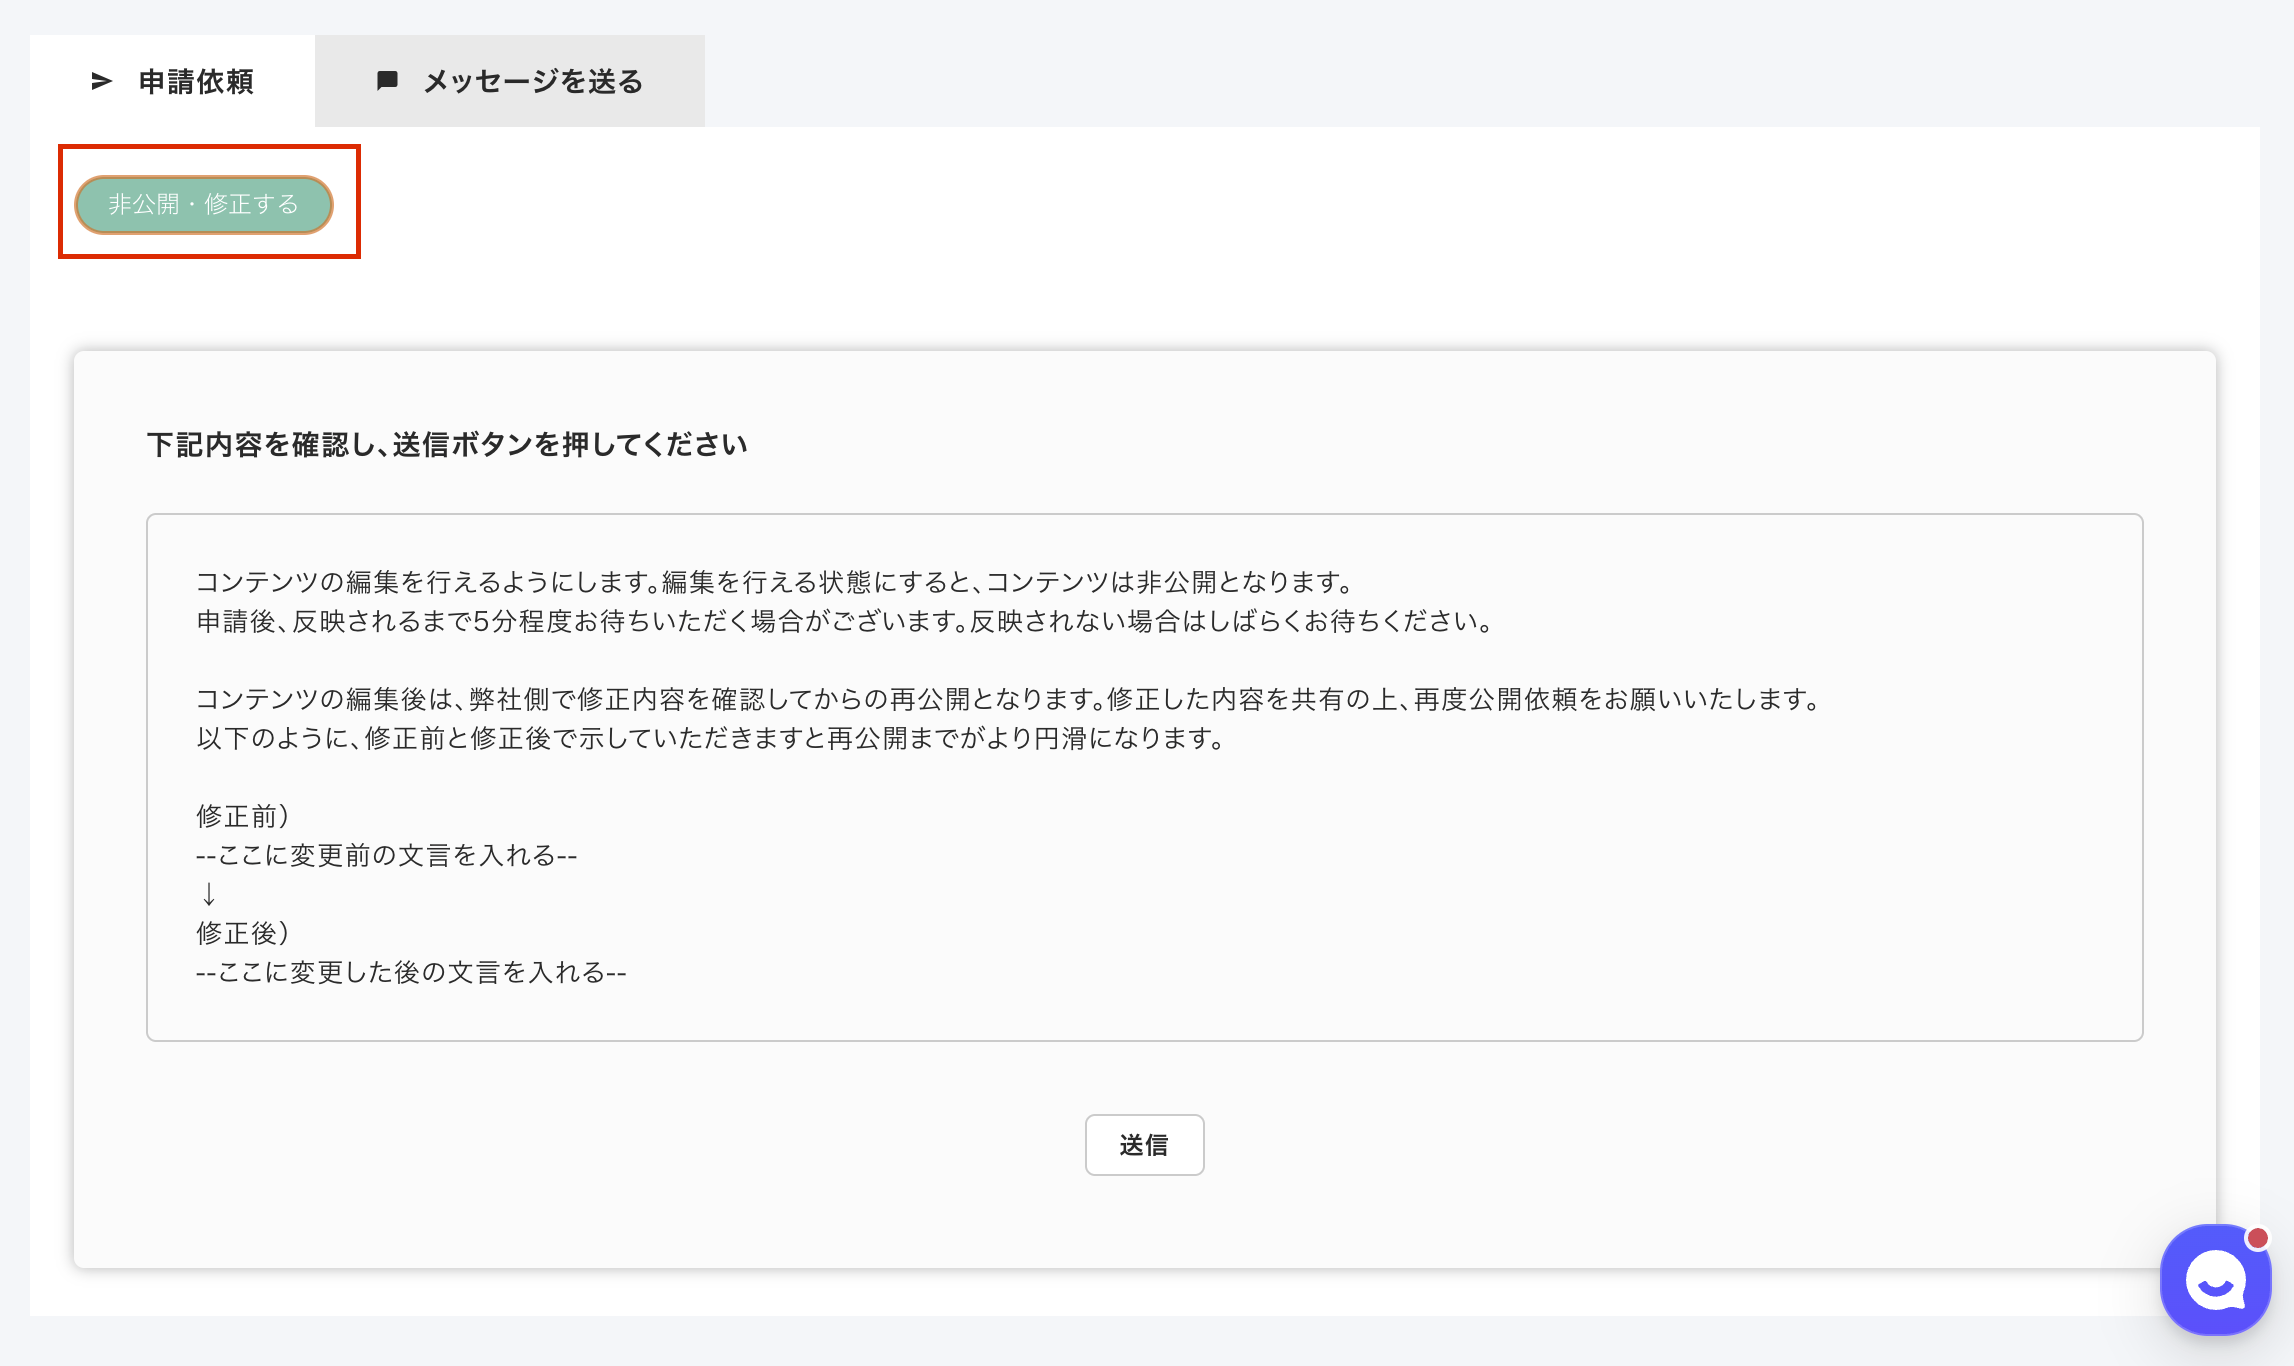Click the --ここに変更前の文言を入れる-- placeholder line

pos(386,855)
